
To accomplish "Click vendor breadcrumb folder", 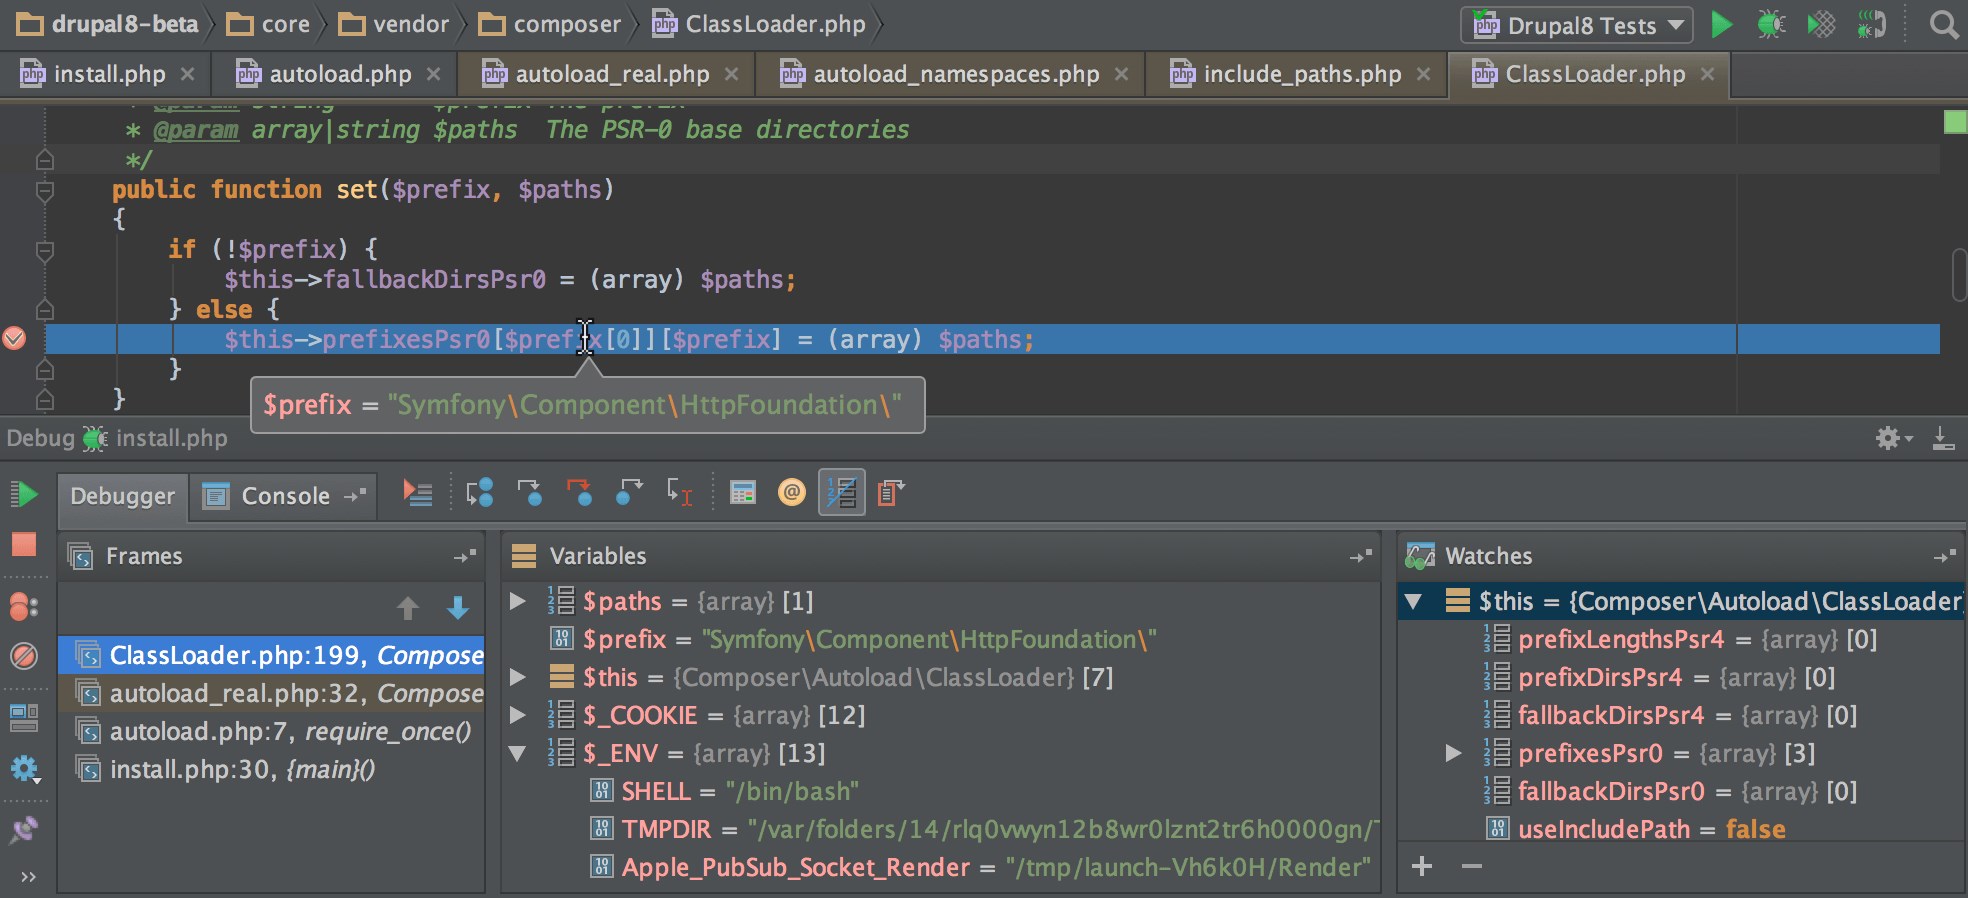I will pos(394,24).
